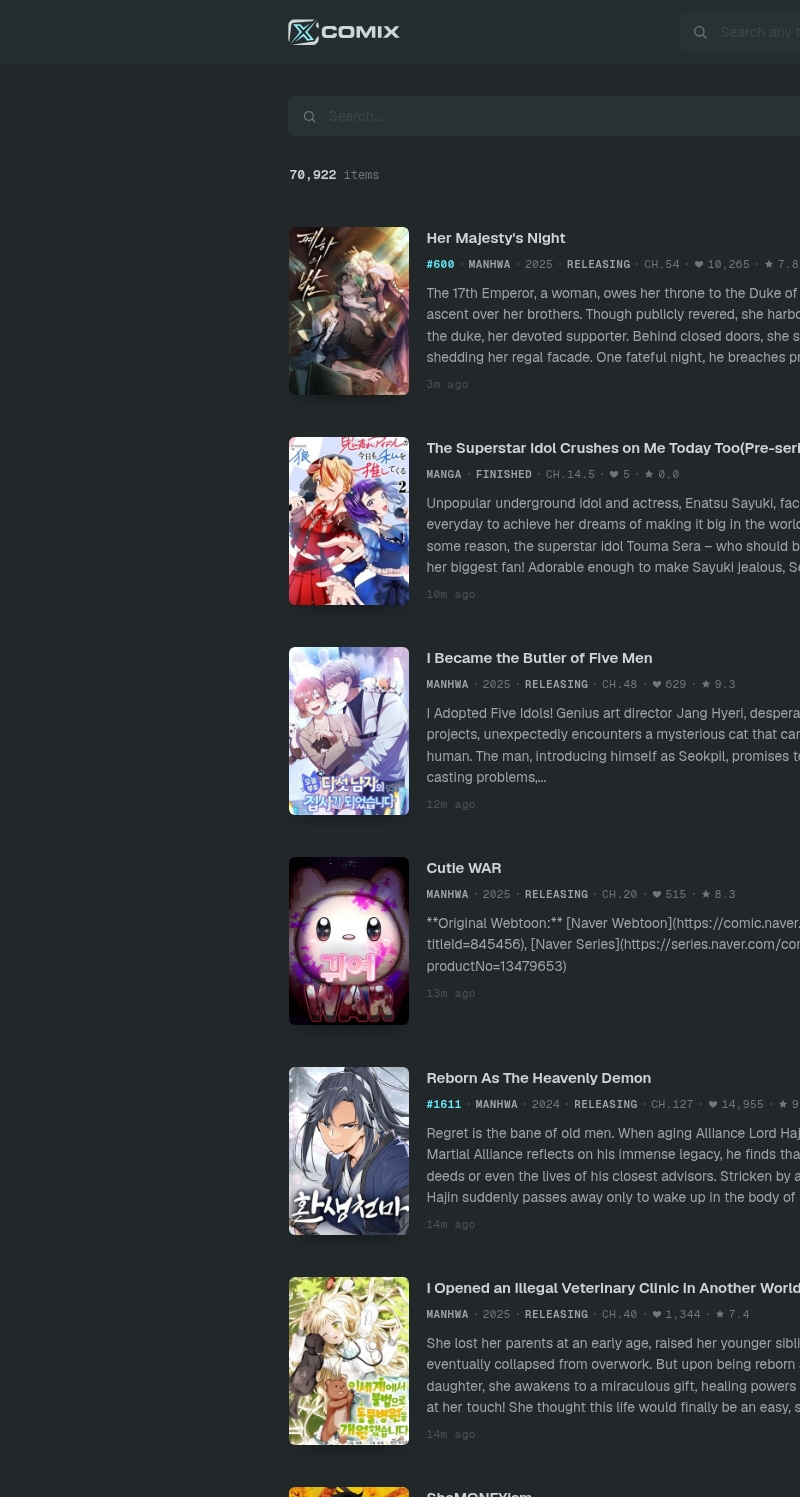Click star icon on Illegal Veterinary Clinic entry
This screenshot has height=1497, width=800.
point(720,1315)
